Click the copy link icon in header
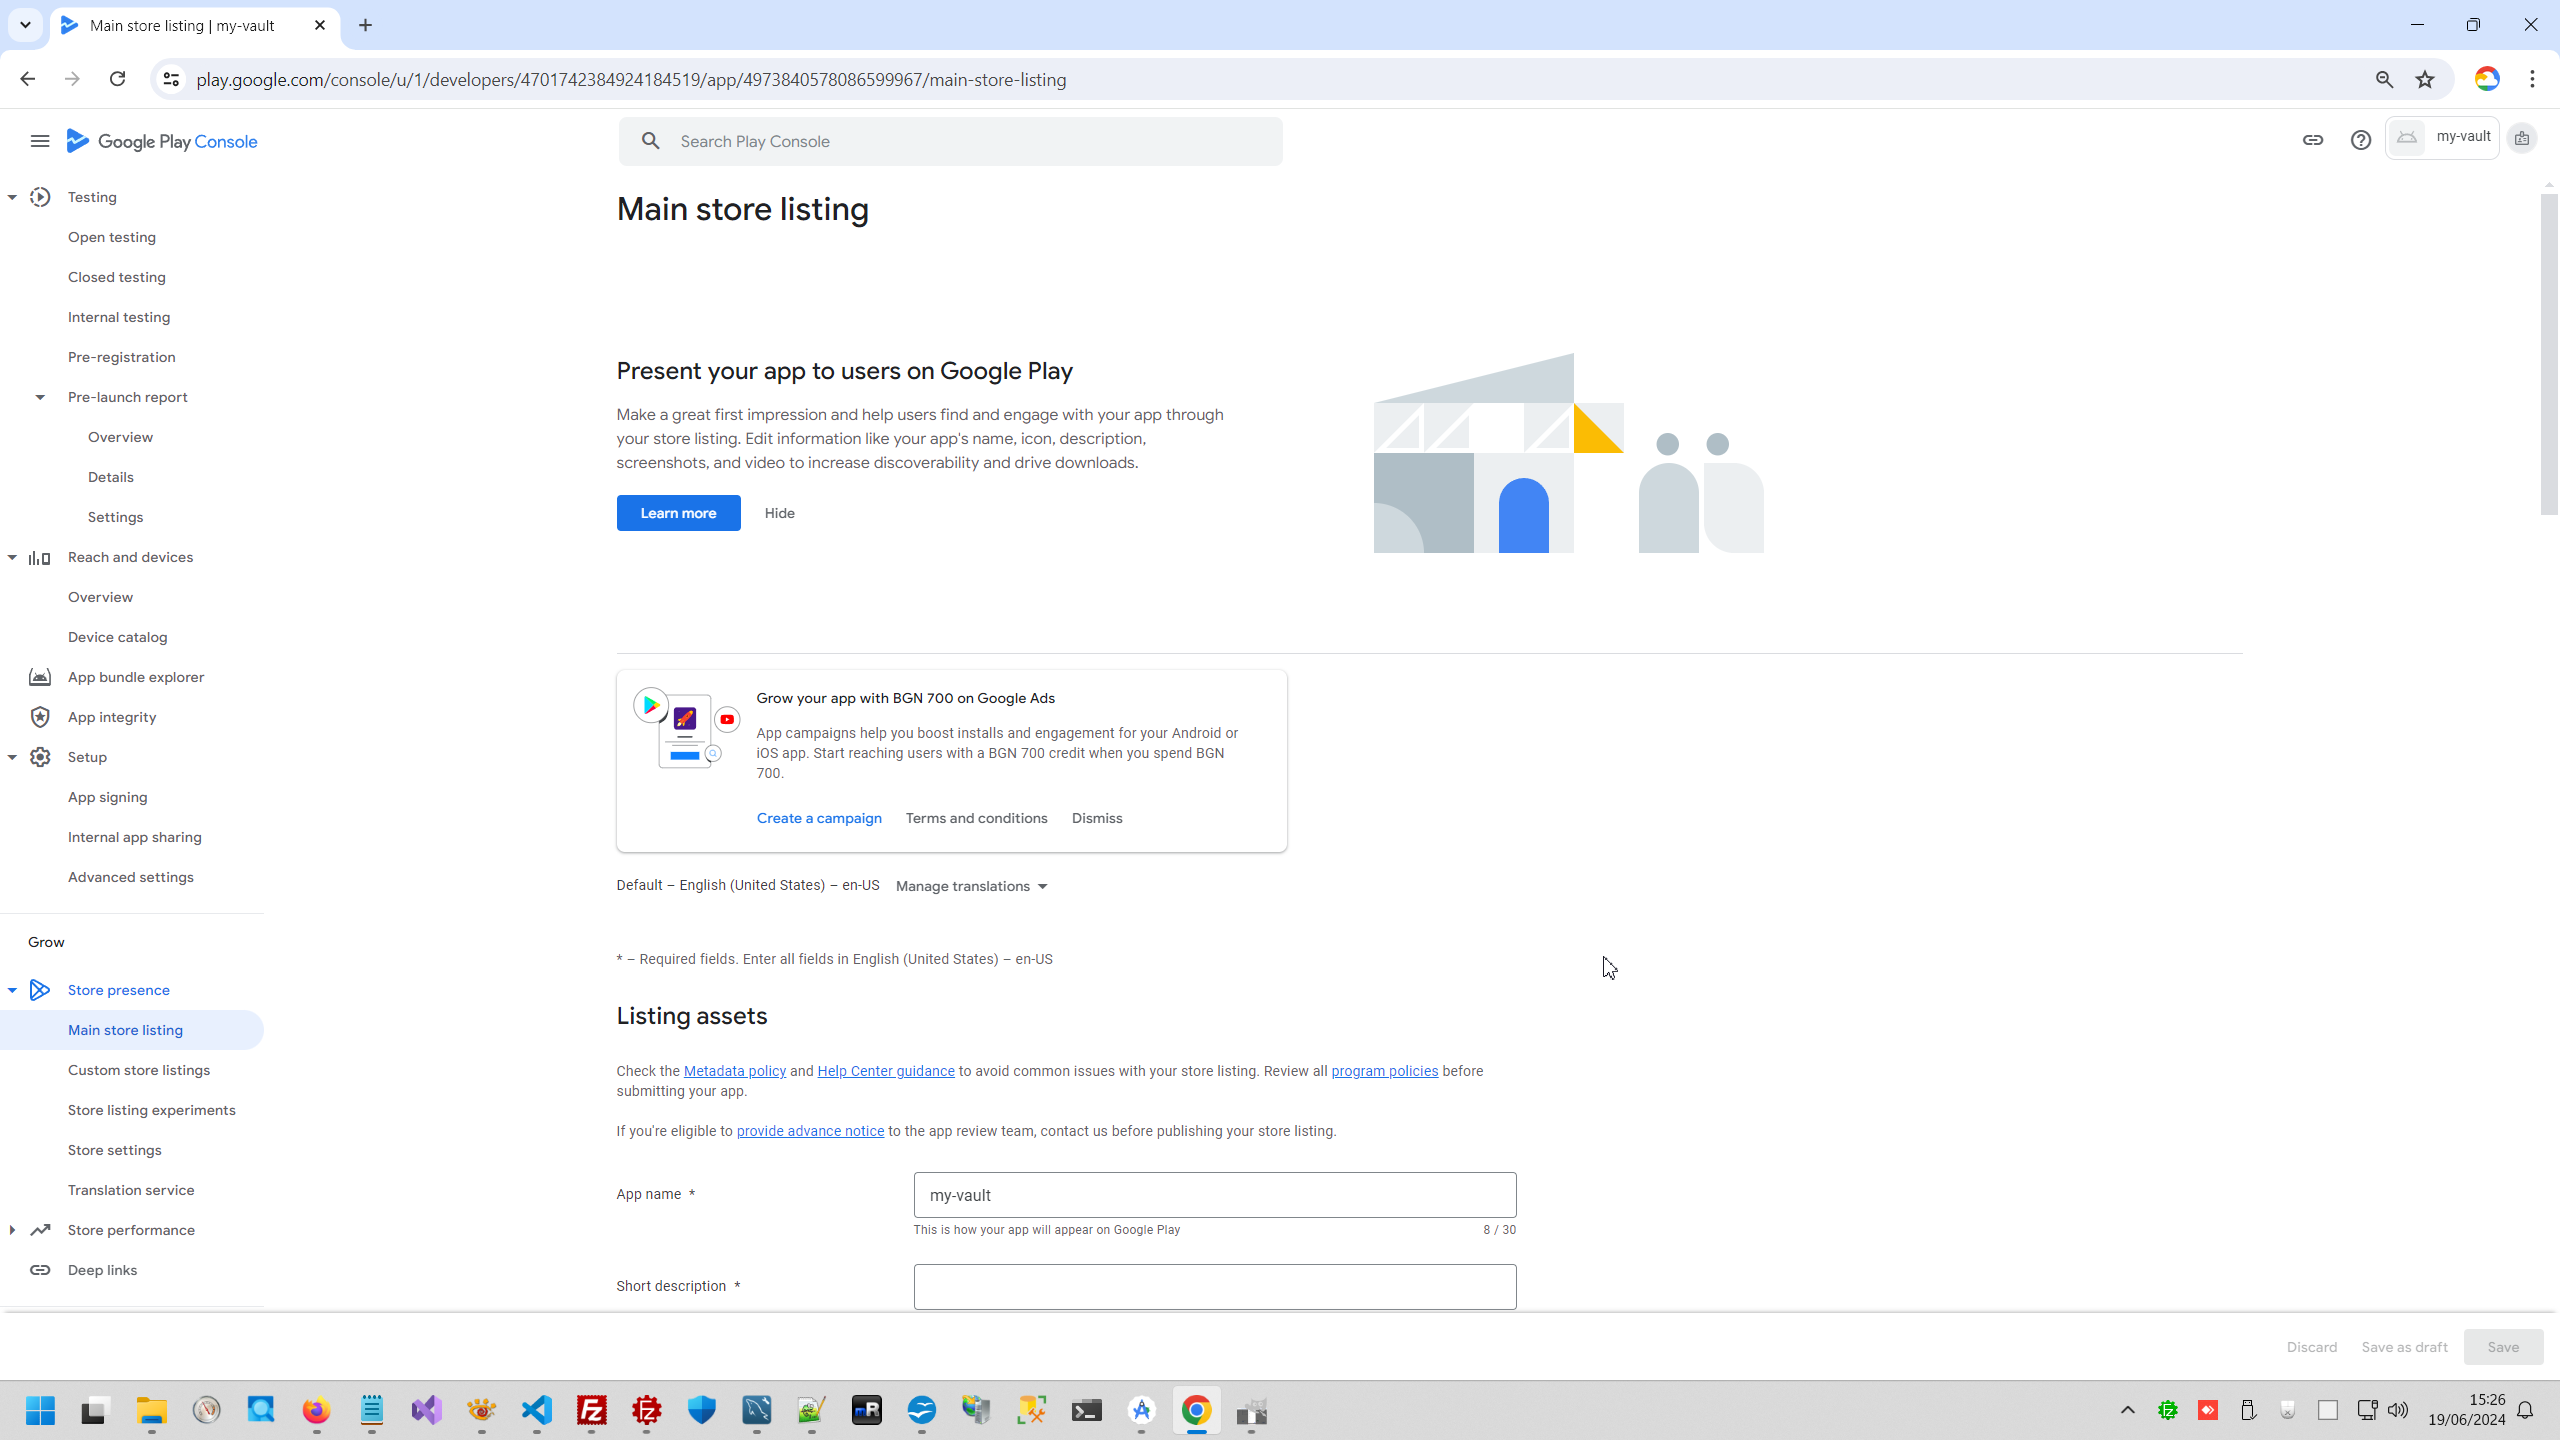This screenshot has width=2560, height=1440. click(2312, 140)
